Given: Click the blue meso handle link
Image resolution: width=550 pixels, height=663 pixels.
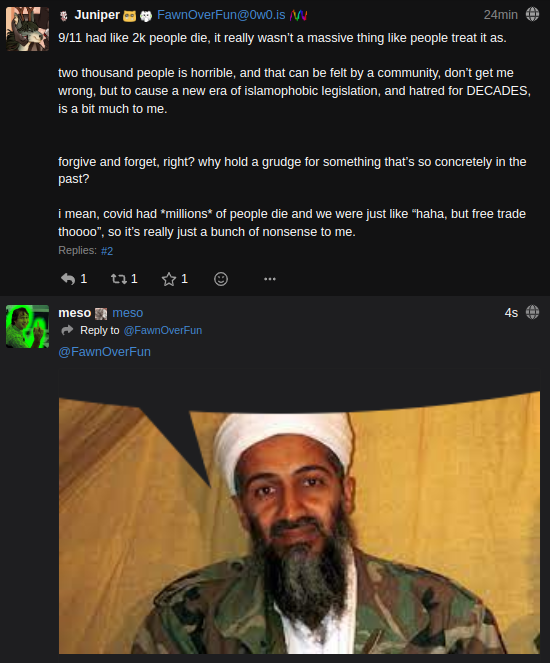Looking at the screenshot, I should (x=128, y=313).
